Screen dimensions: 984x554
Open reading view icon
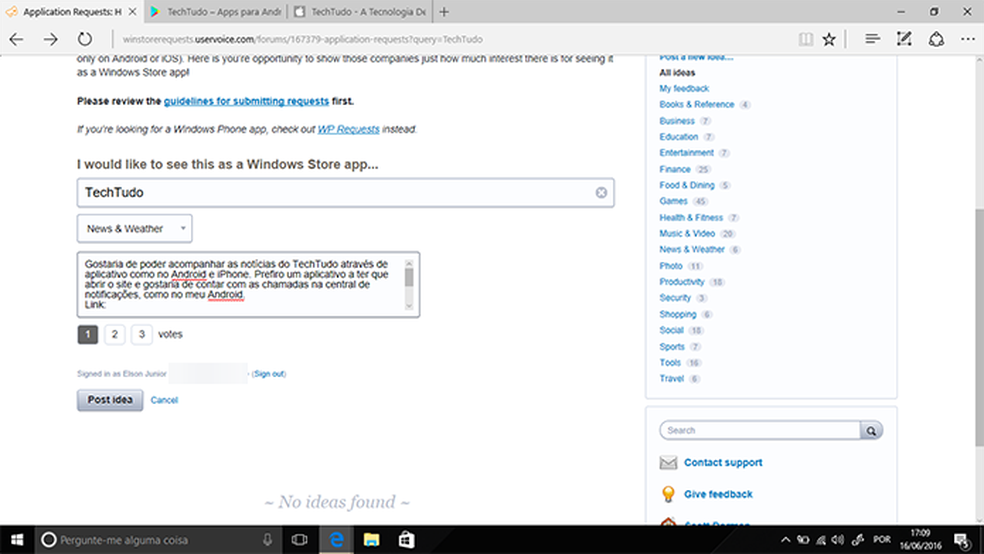806,39
